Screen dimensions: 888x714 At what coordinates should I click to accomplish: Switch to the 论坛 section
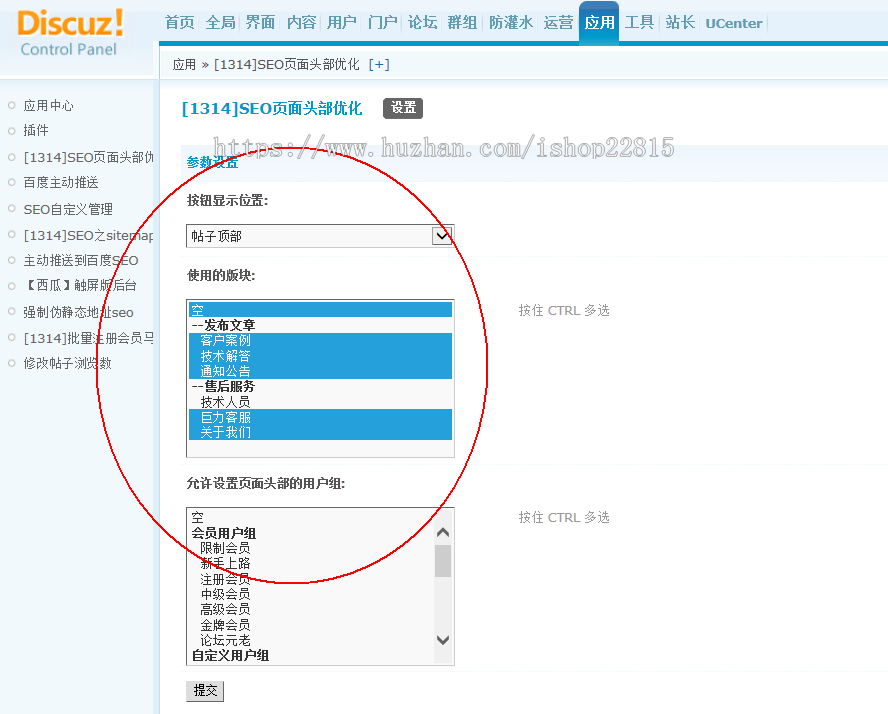pos(421,22)
